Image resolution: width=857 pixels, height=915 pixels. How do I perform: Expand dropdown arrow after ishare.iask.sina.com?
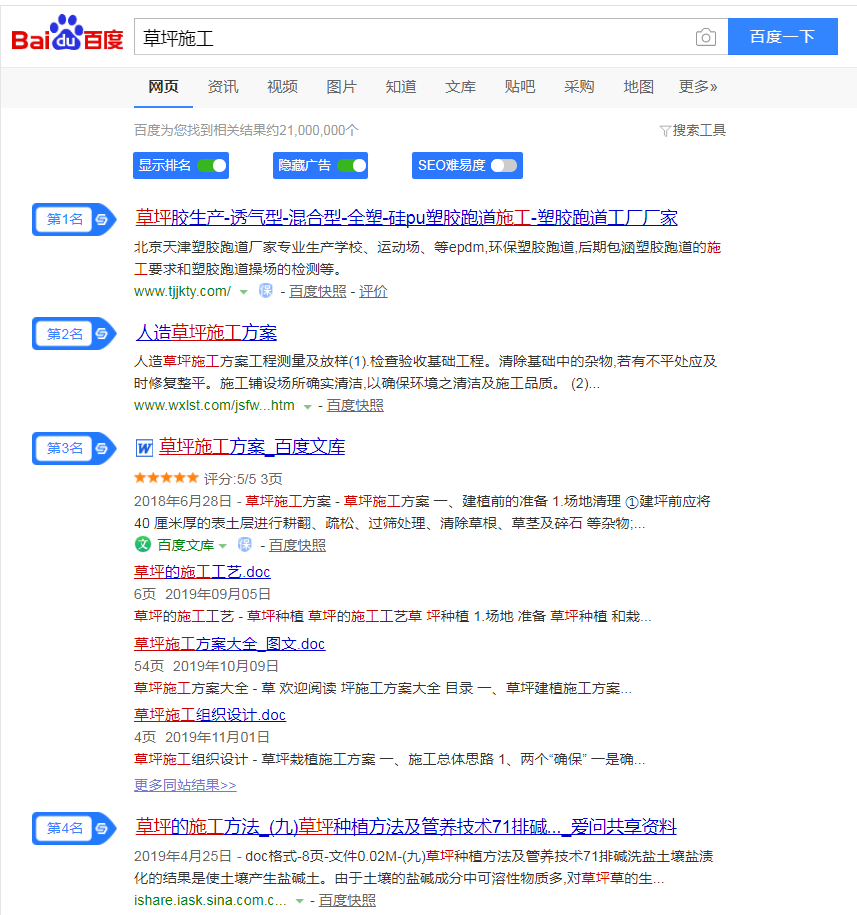(x=299, y=902)
